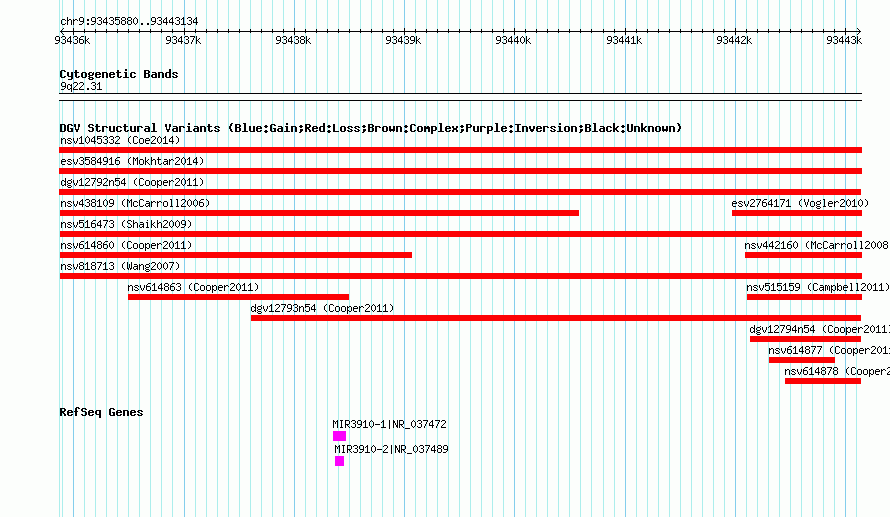Click the nsv1045332 (Coe2014) variant bar

460,150
